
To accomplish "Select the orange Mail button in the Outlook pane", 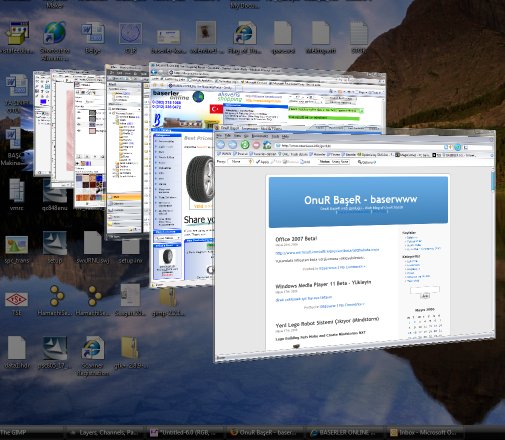I will point(124,197).
